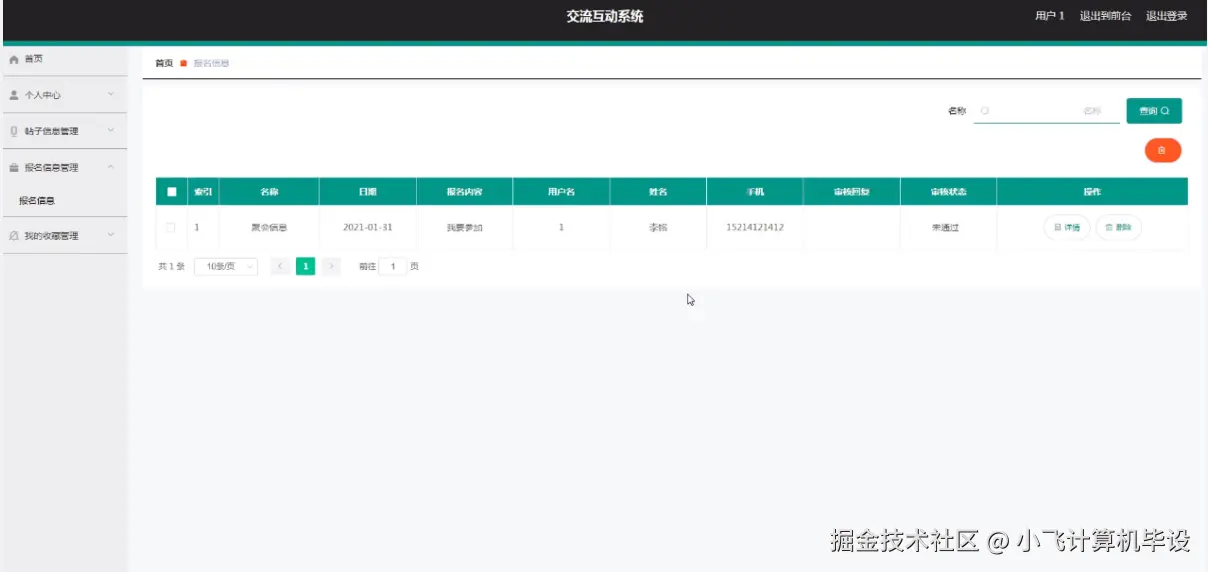Viewport: 1208px width, 572px height.
Task: Expand the 我的收藏管理 chevron
Action: [111, 236]
